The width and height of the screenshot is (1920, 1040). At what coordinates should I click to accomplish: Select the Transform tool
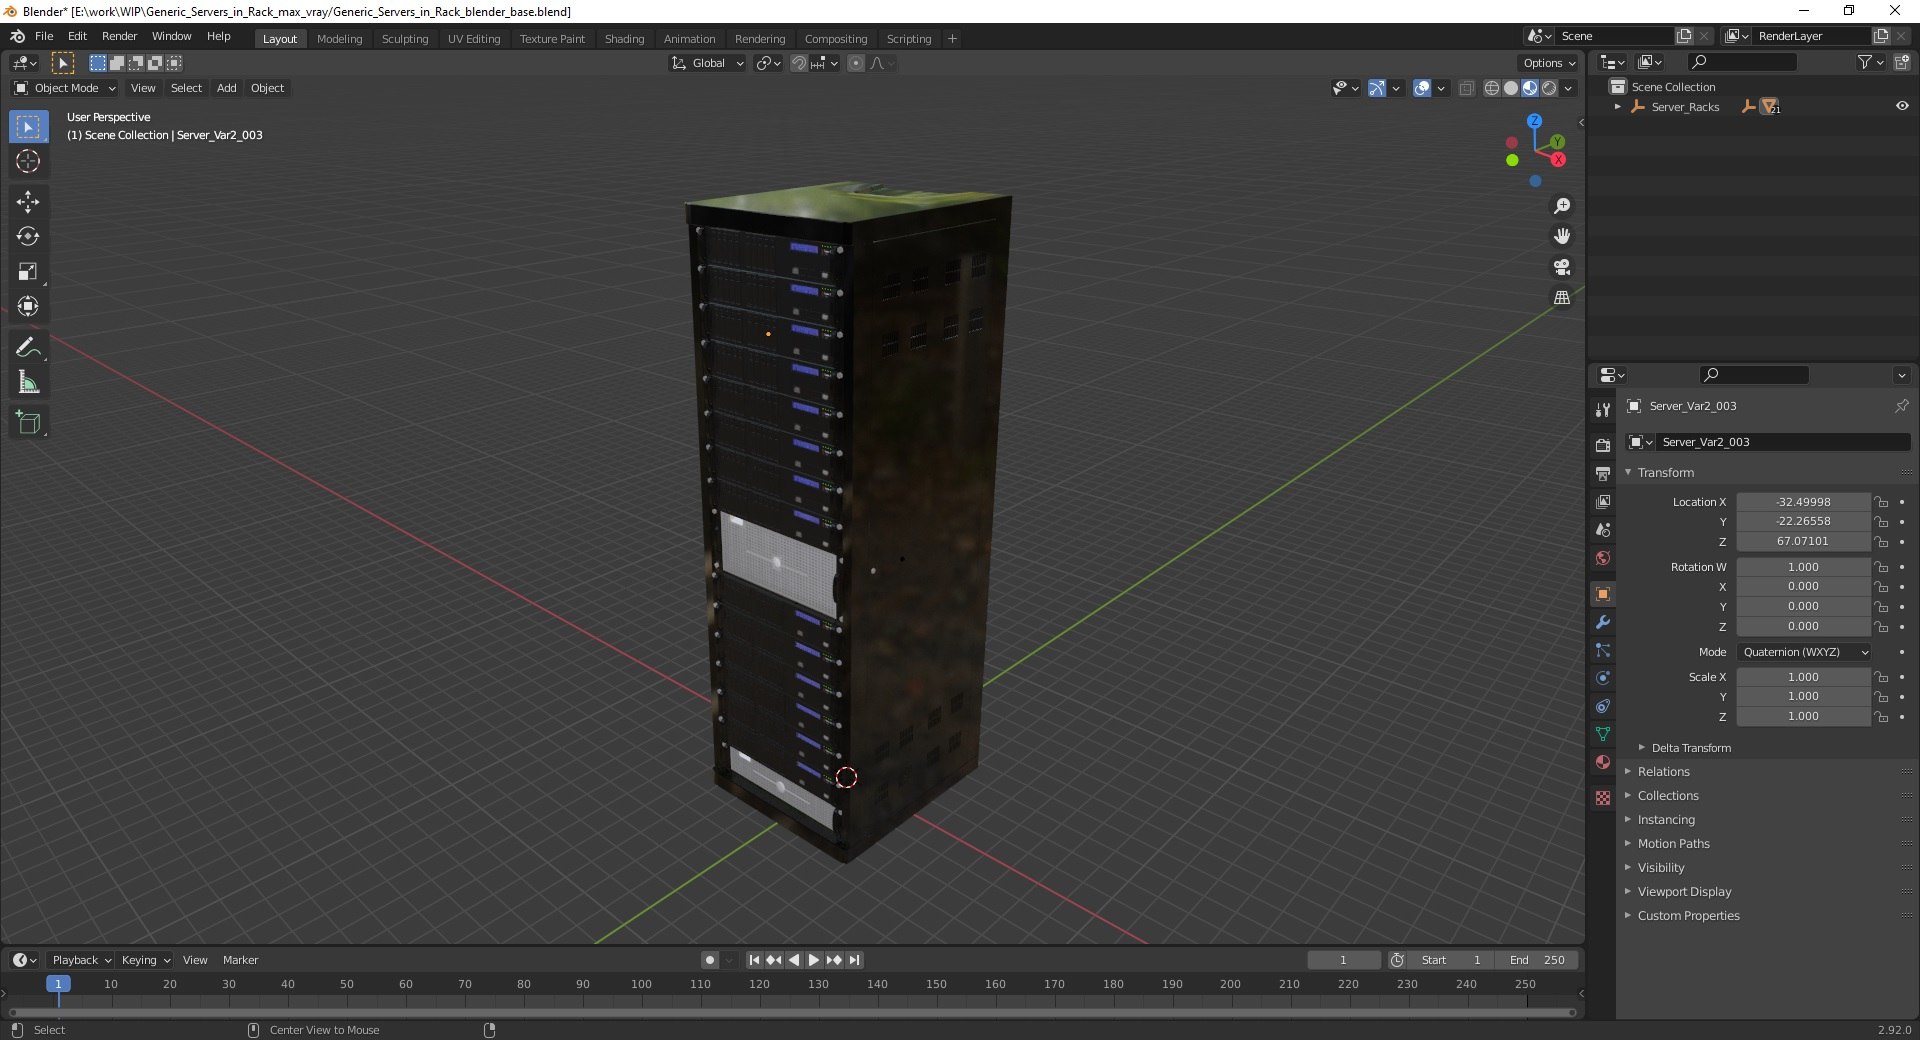click(x=28, y=307)
